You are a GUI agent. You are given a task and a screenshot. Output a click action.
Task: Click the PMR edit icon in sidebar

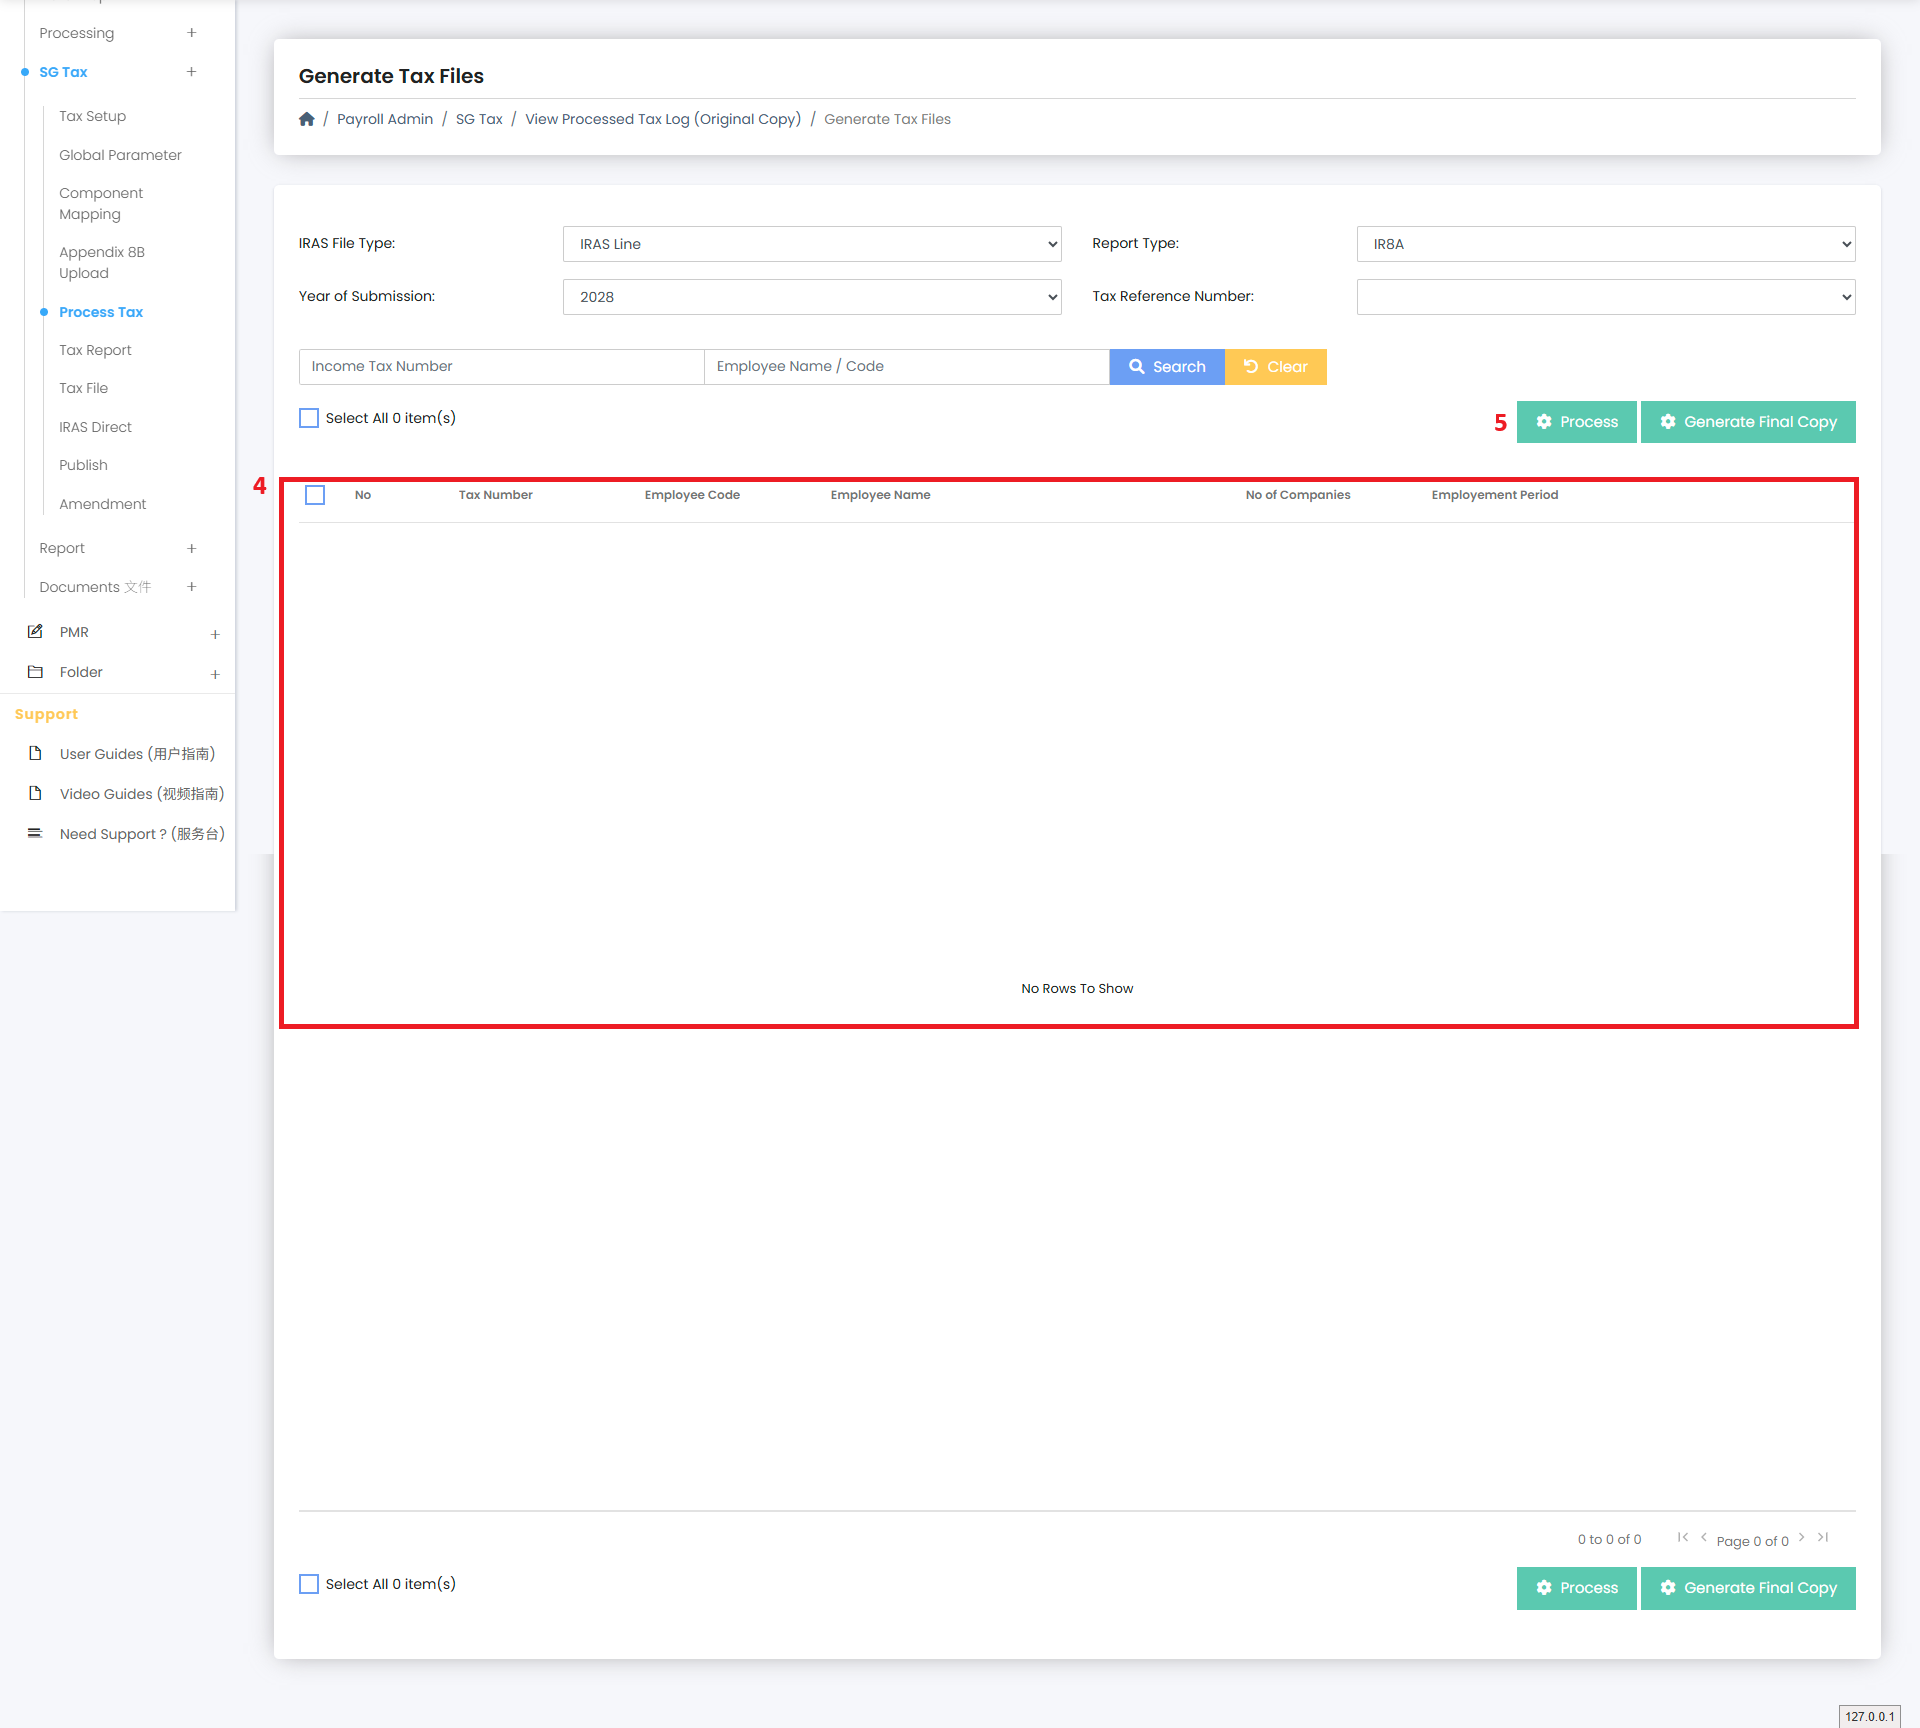35,632
